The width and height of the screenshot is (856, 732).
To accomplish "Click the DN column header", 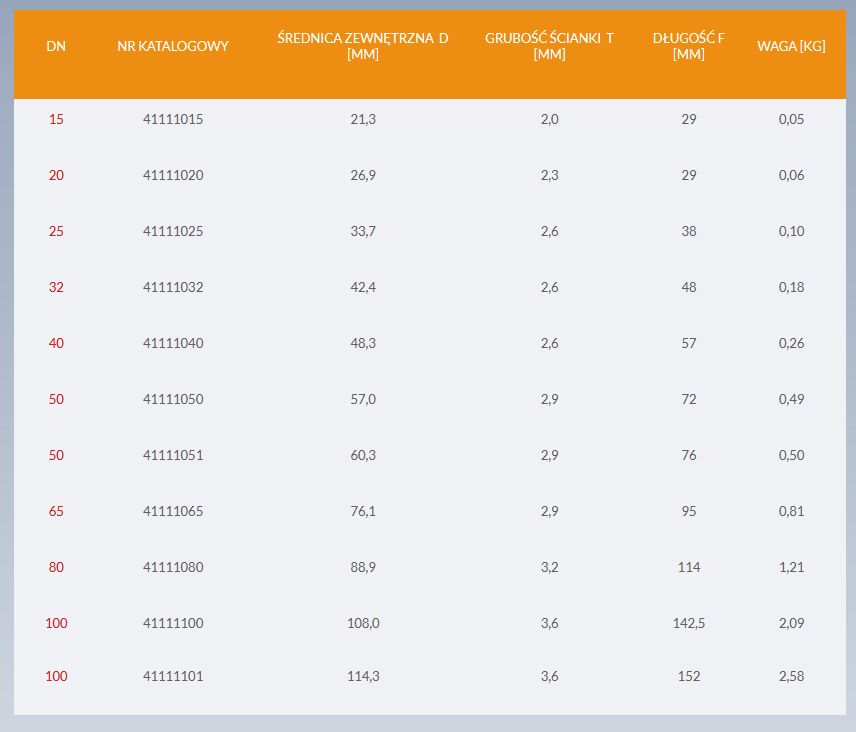I will tap(56, 46).
